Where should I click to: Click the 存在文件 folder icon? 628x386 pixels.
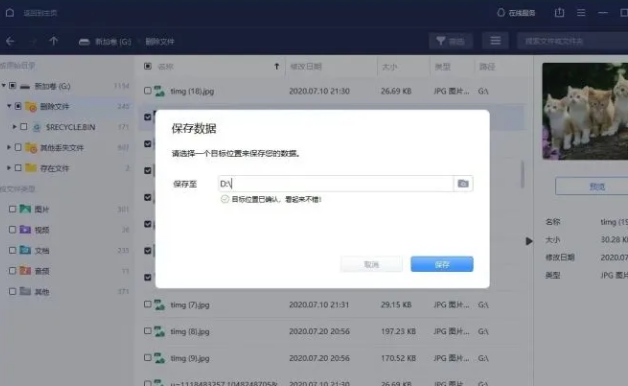(x=31, y=167)
